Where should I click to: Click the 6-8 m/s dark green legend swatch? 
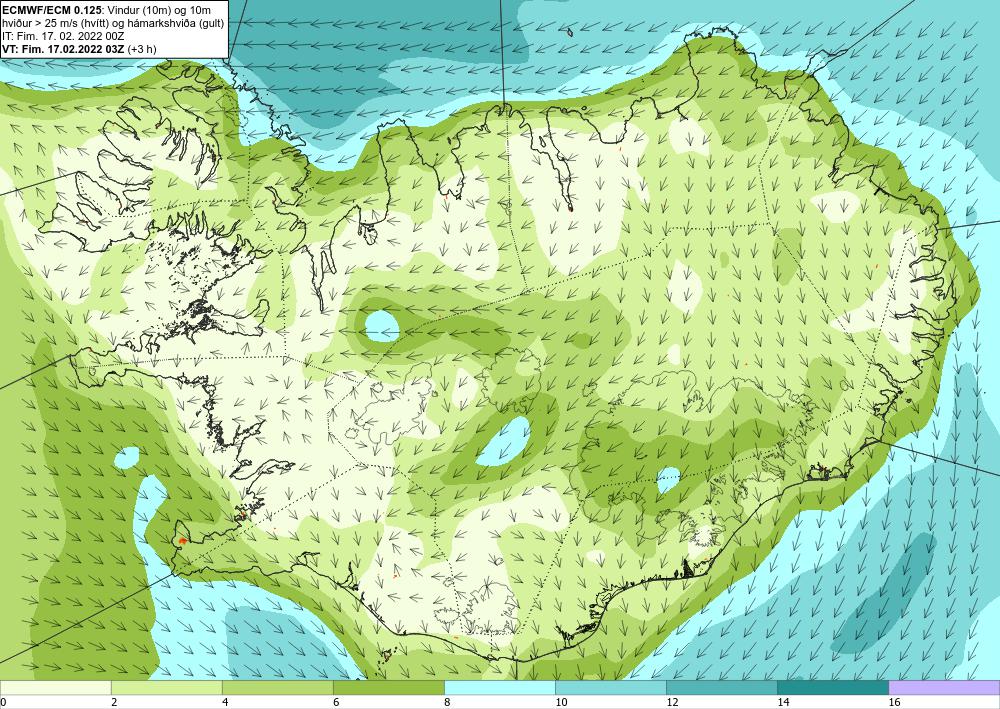388,688
